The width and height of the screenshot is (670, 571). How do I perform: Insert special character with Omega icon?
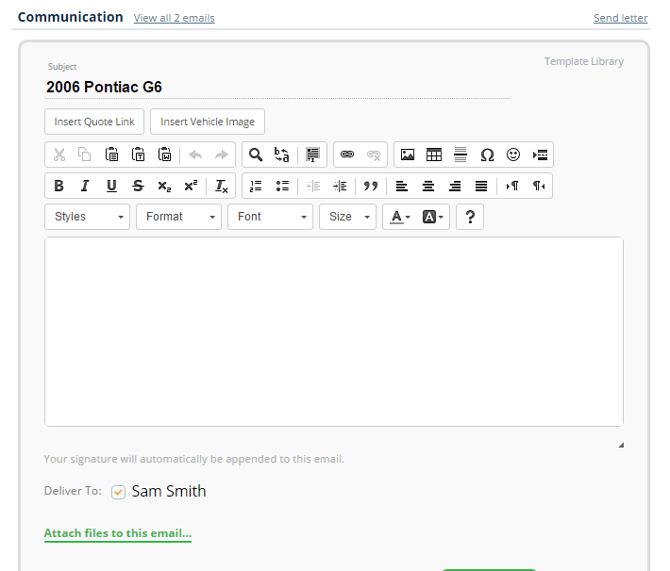point(487,155)
